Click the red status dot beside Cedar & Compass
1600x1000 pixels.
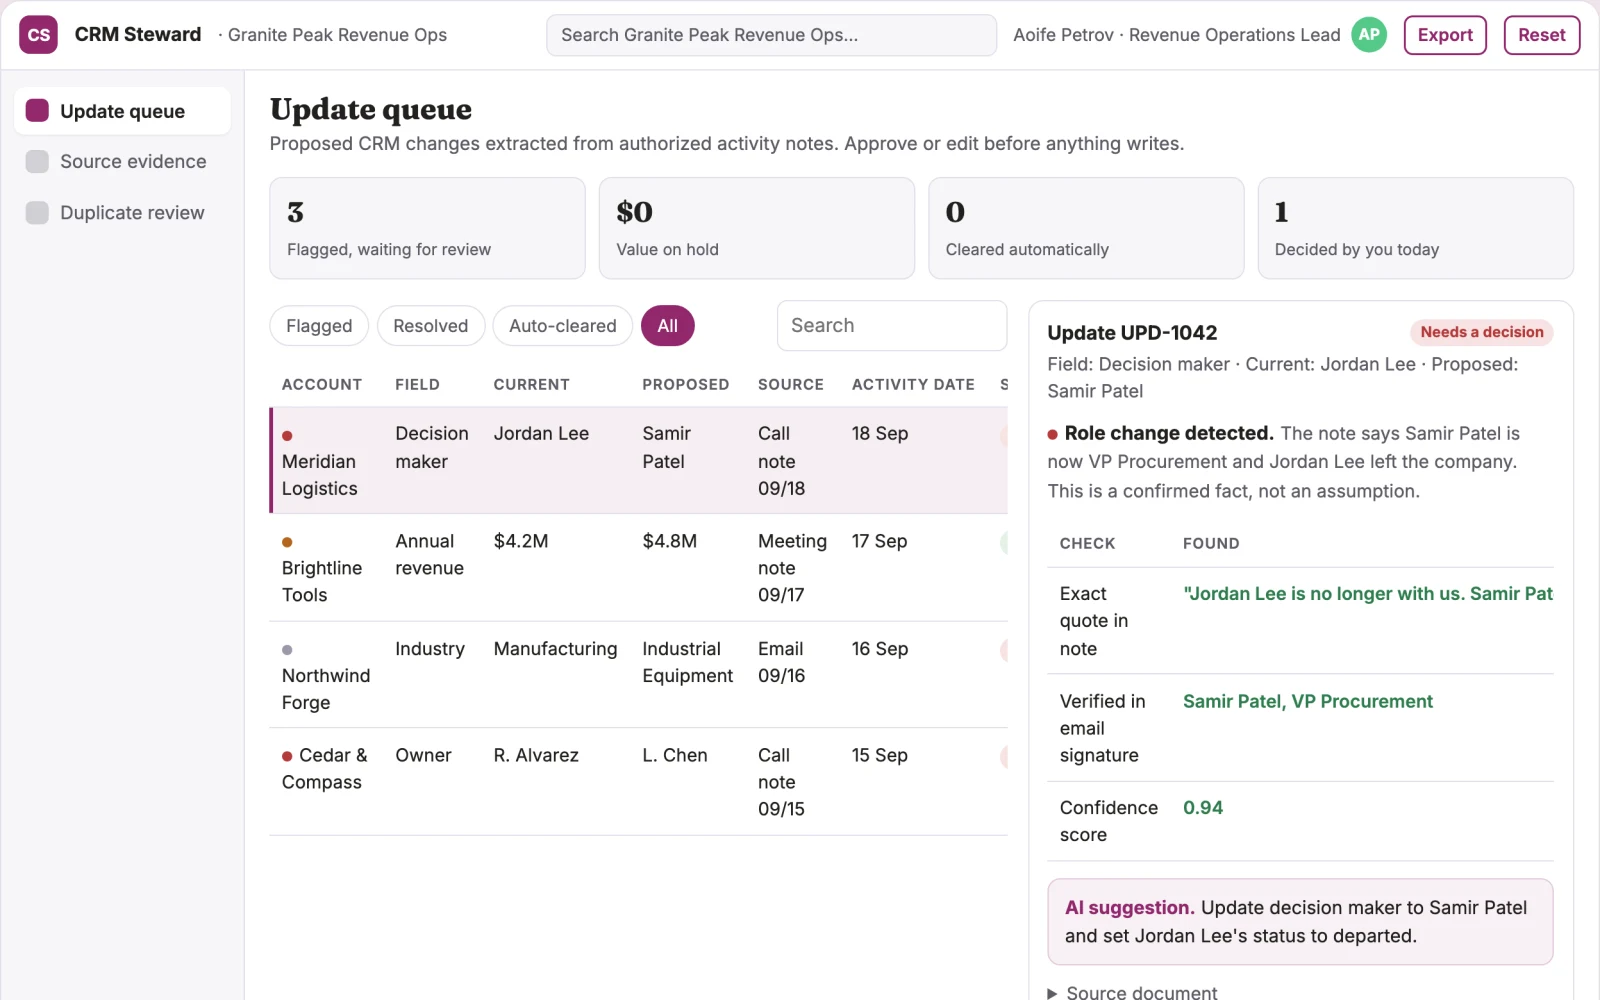click(287, 756)
